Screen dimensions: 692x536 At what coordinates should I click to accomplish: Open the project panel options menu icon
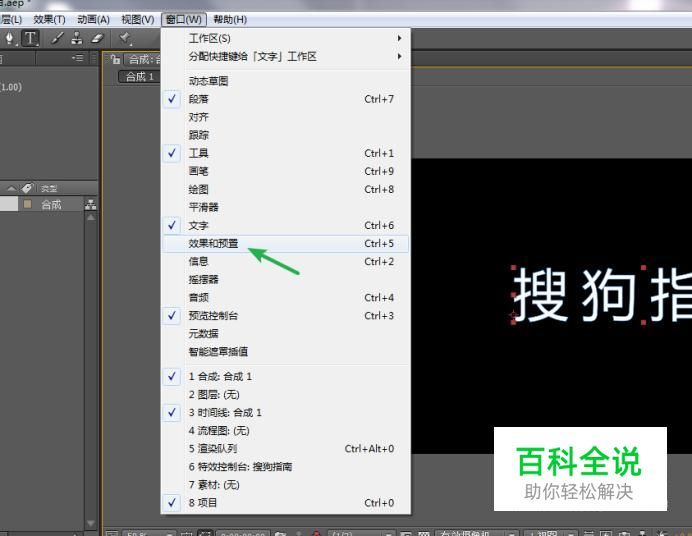click(78, 58)
